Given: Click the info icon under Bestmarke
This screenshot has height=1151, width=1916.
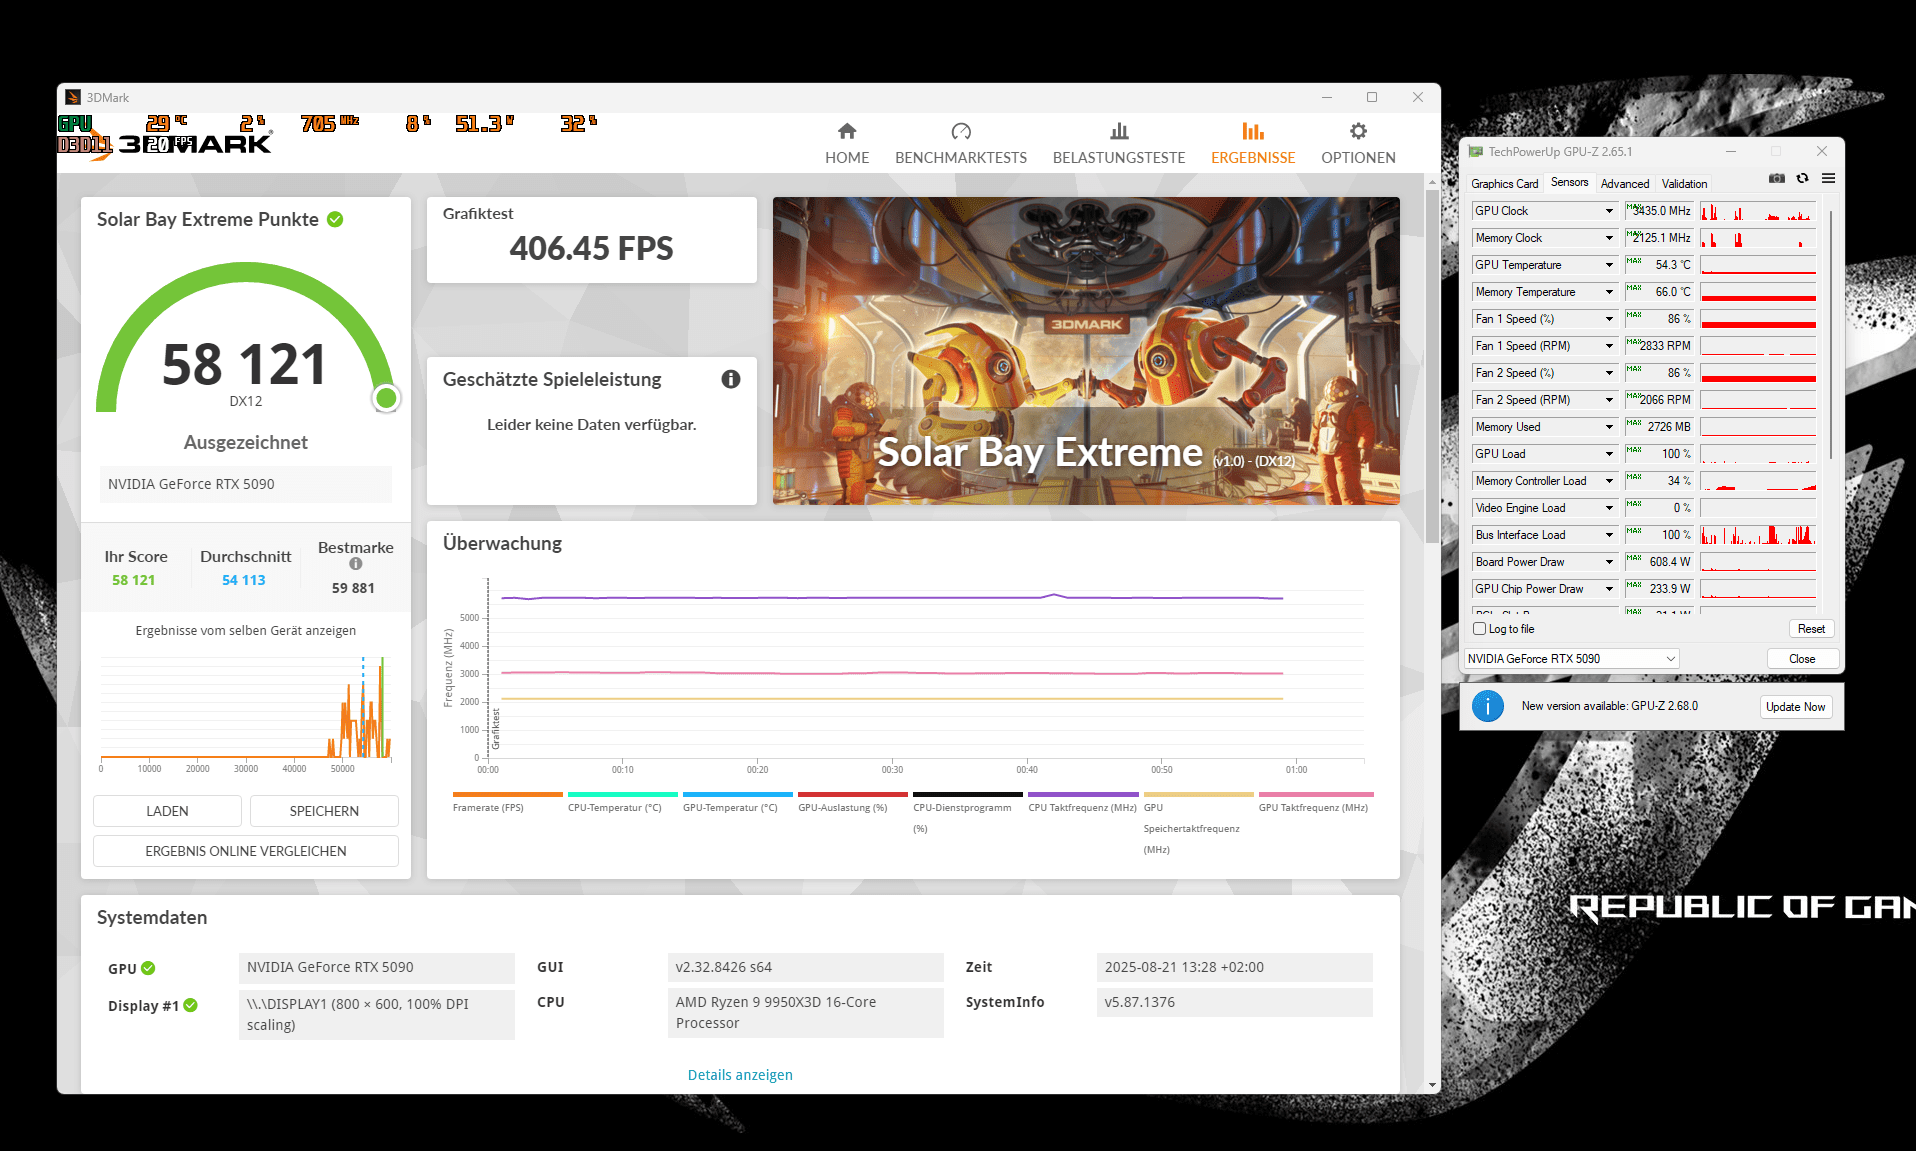Looking at the screenshot, I should [355, 564].
